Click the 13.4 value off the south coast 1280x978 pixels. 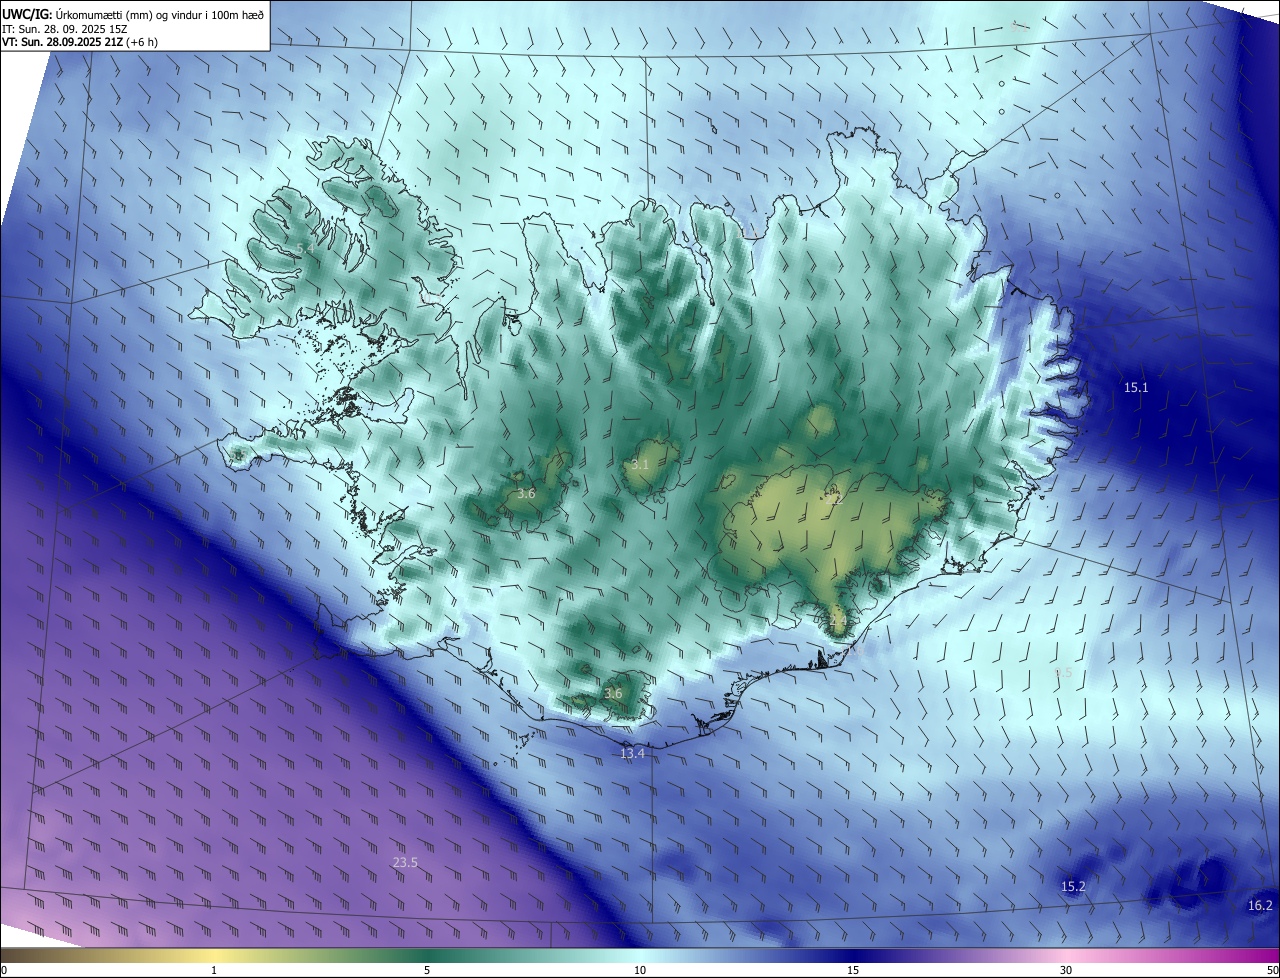click(632, 753)
